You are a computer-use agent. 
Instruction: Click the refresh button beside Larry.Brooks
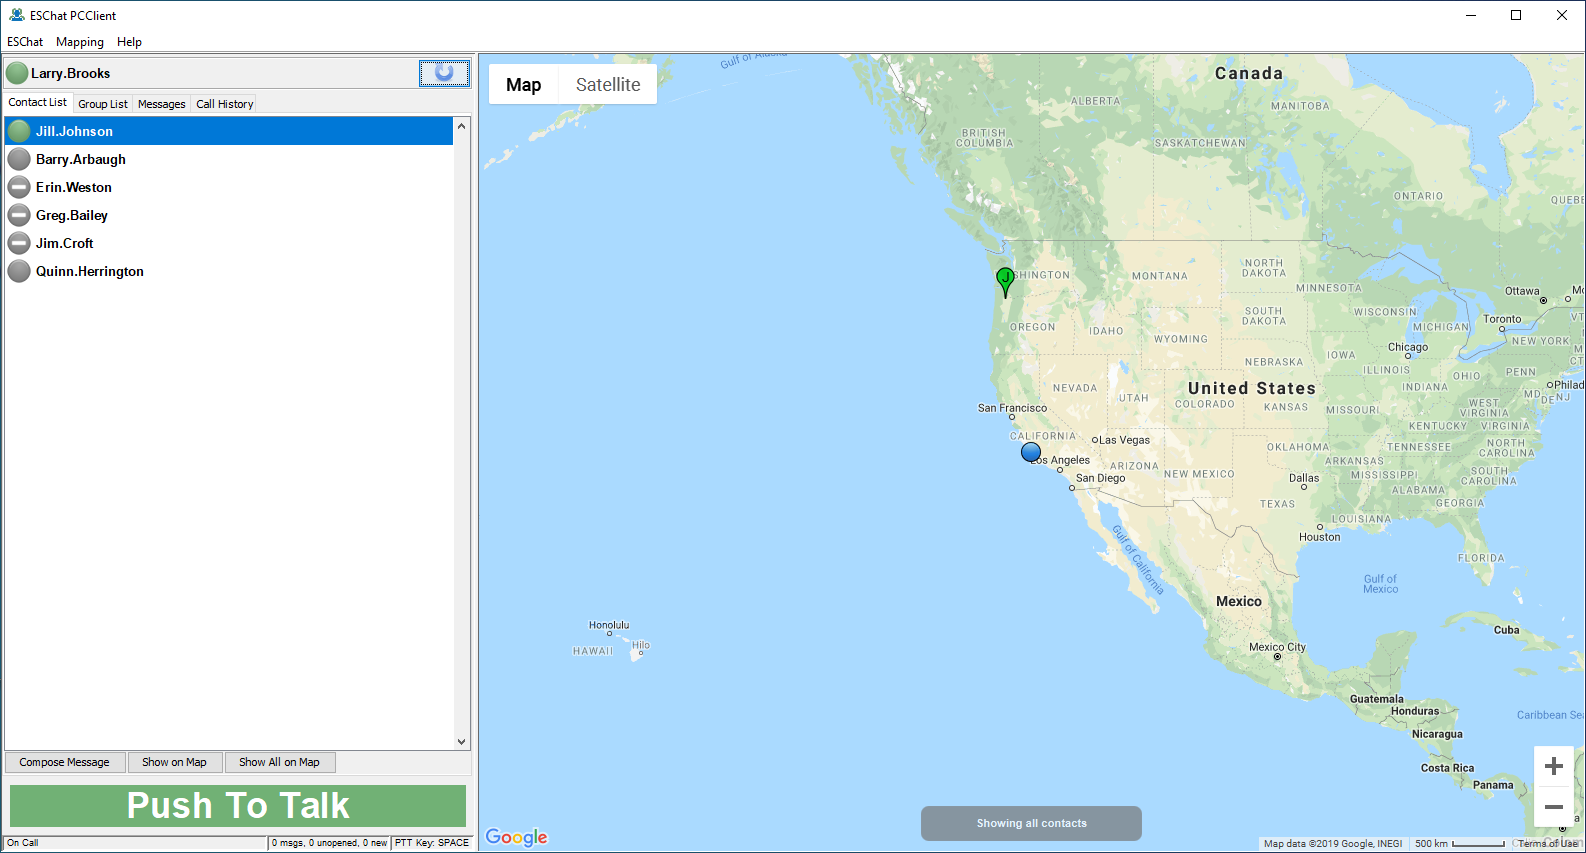click(444, 73)
